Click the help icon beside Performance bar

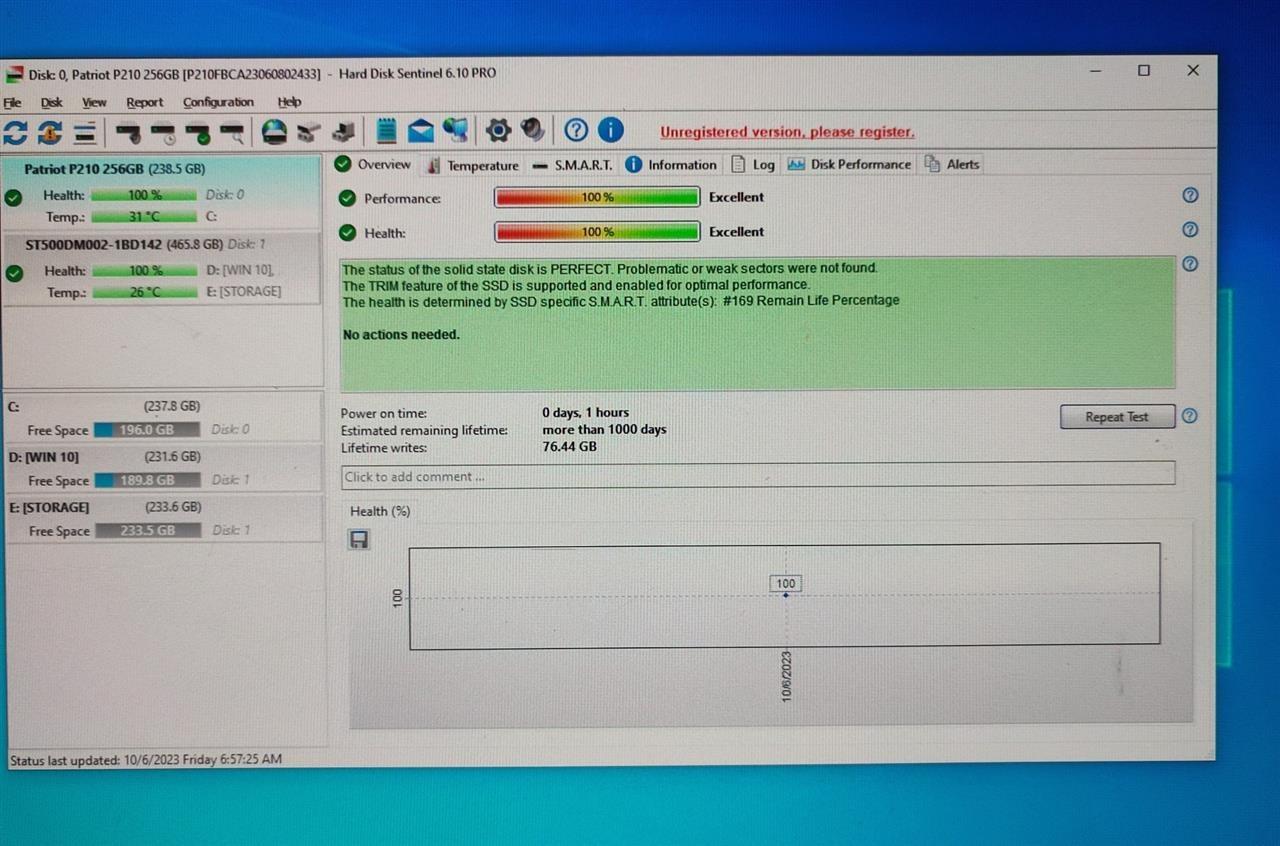point(1190,195)
